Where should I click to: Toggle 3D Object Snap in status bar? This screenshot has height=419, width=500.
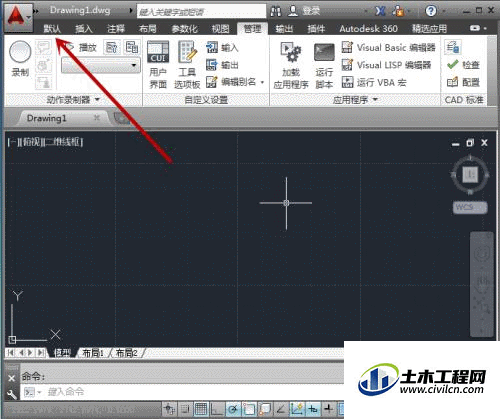tap(265, 409)
